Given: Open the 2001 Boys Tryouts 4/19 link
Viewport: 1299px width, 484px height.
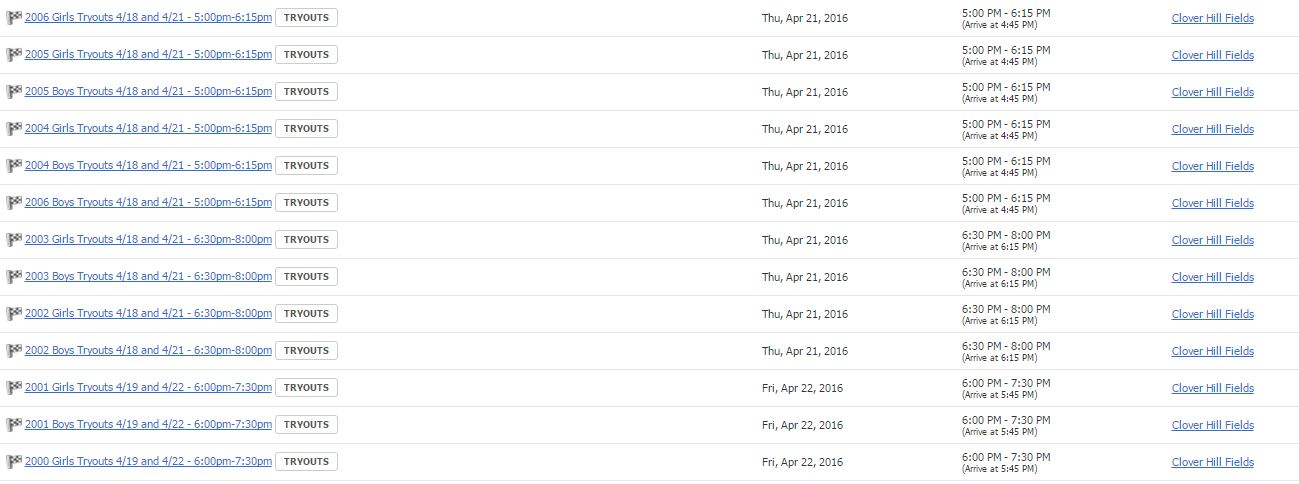Looking at the screenshot, I should (148, 424).
